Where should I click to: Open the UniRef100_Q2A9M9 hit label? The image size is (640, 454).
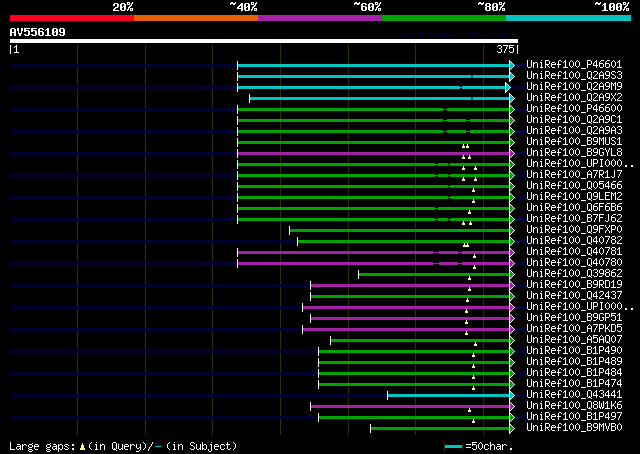point(574,87)
